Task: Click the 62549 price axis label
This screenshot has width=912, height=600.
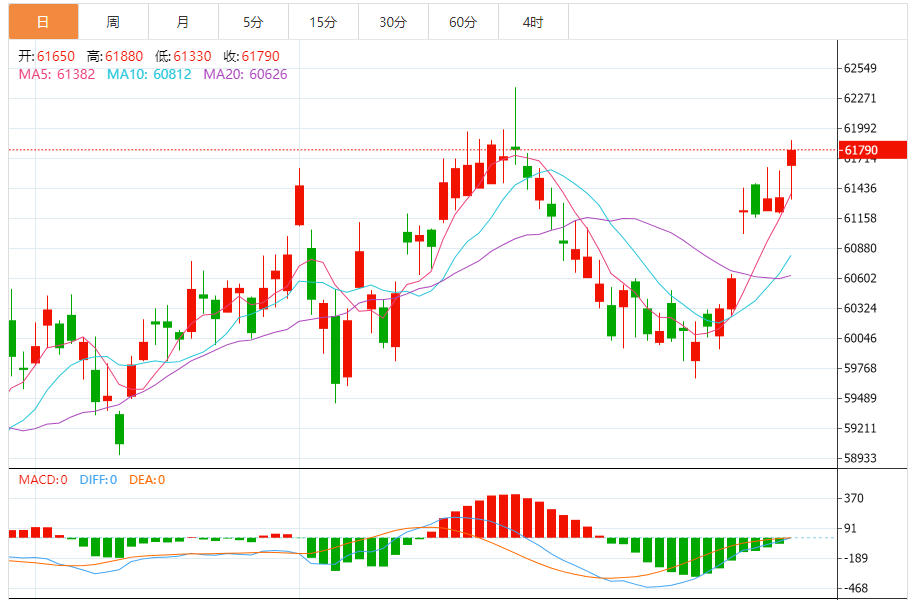Action: coord(860,69)
